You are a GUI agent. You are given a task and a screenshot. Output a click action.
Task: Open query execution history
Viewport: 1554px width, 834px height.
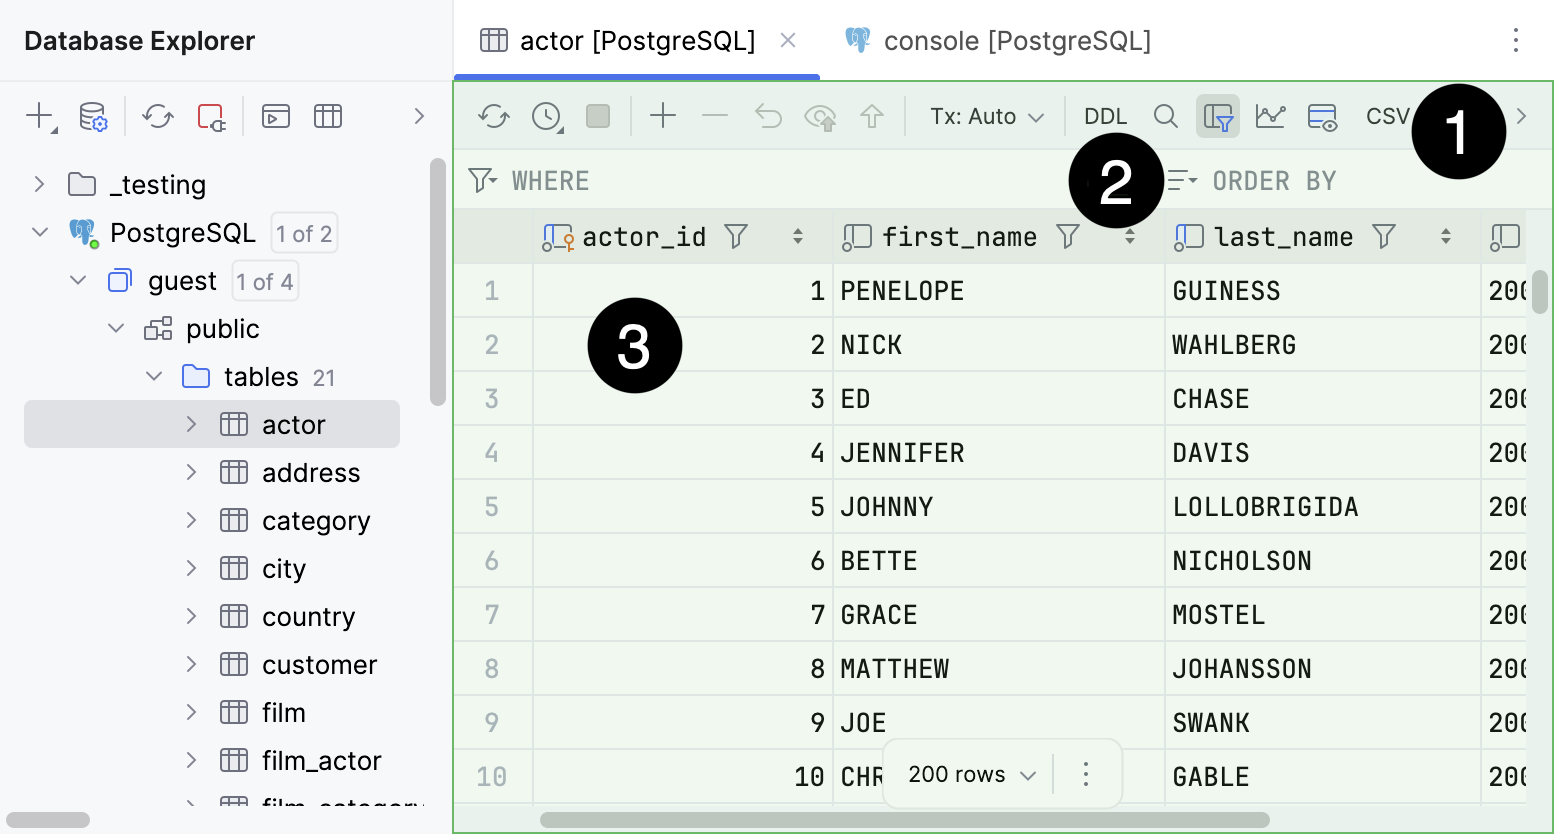click(546, 116)
